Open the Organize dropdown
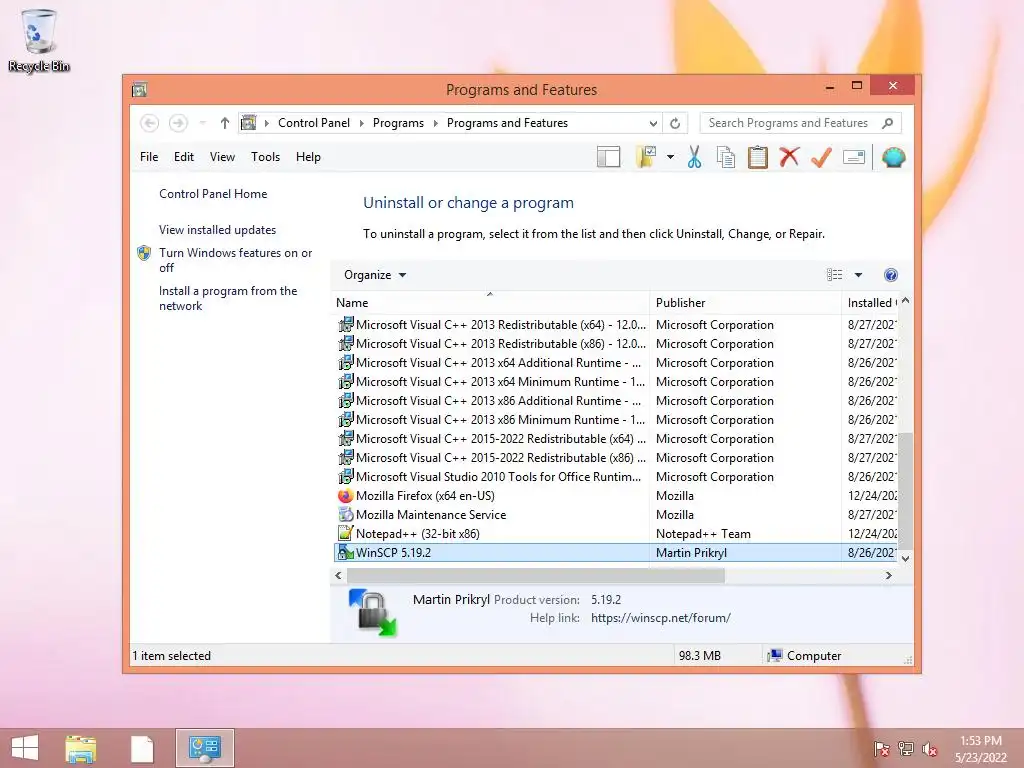The image size is (1024, 768). (375, 275)
